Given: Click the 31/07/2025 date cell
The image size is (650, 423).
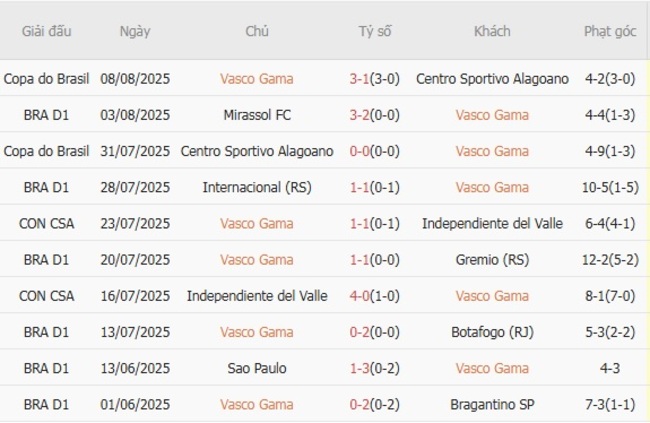Looking at the screenshot, I should click(135, 151).
